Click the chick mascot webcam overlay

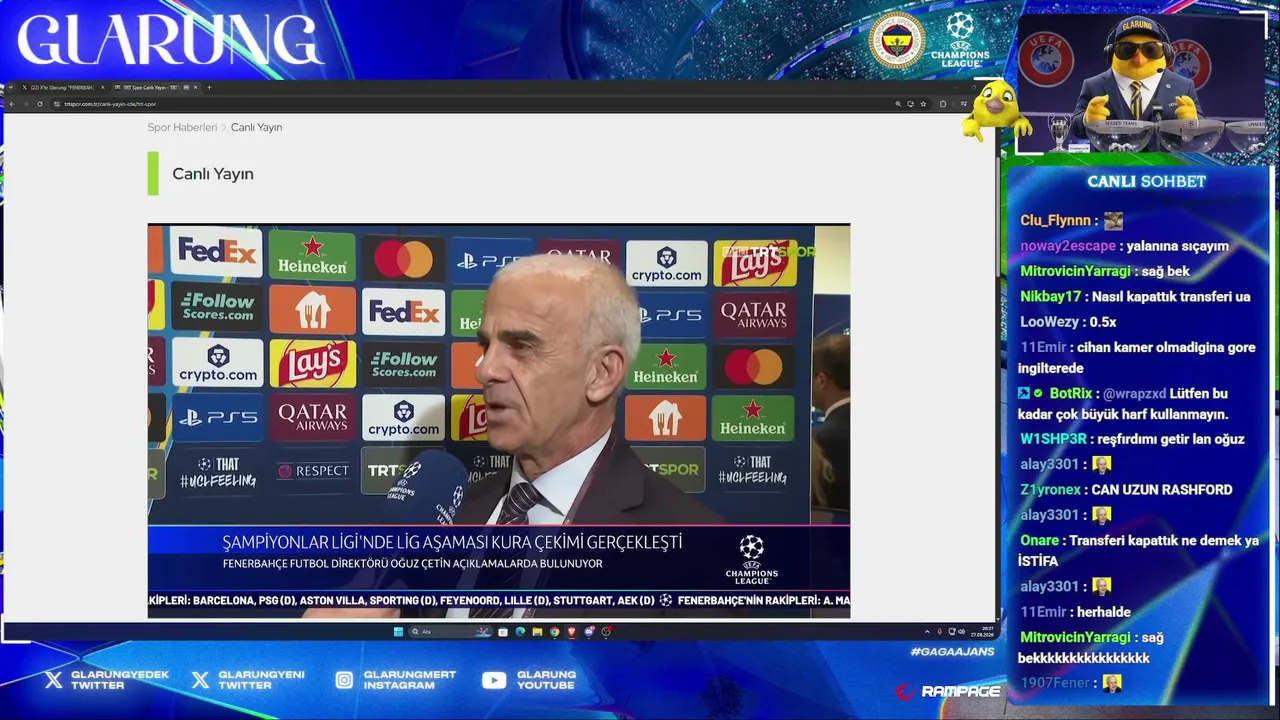point(1141,83)
